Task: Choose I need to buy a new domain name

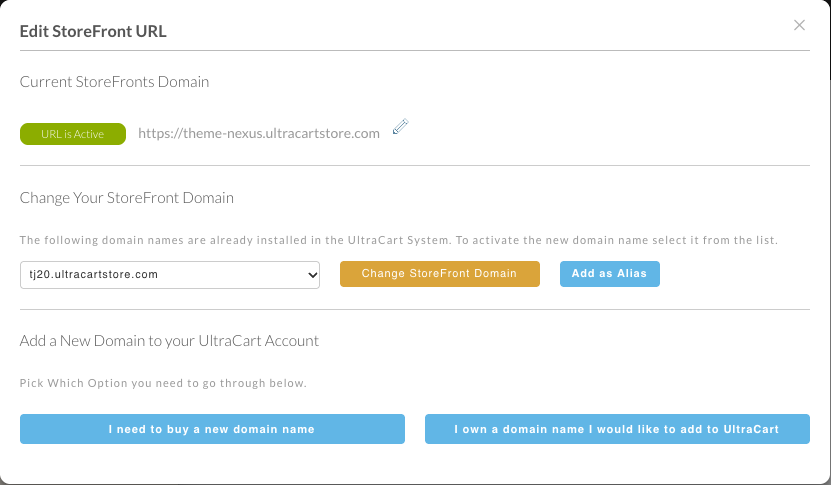Action: point(212,429)
